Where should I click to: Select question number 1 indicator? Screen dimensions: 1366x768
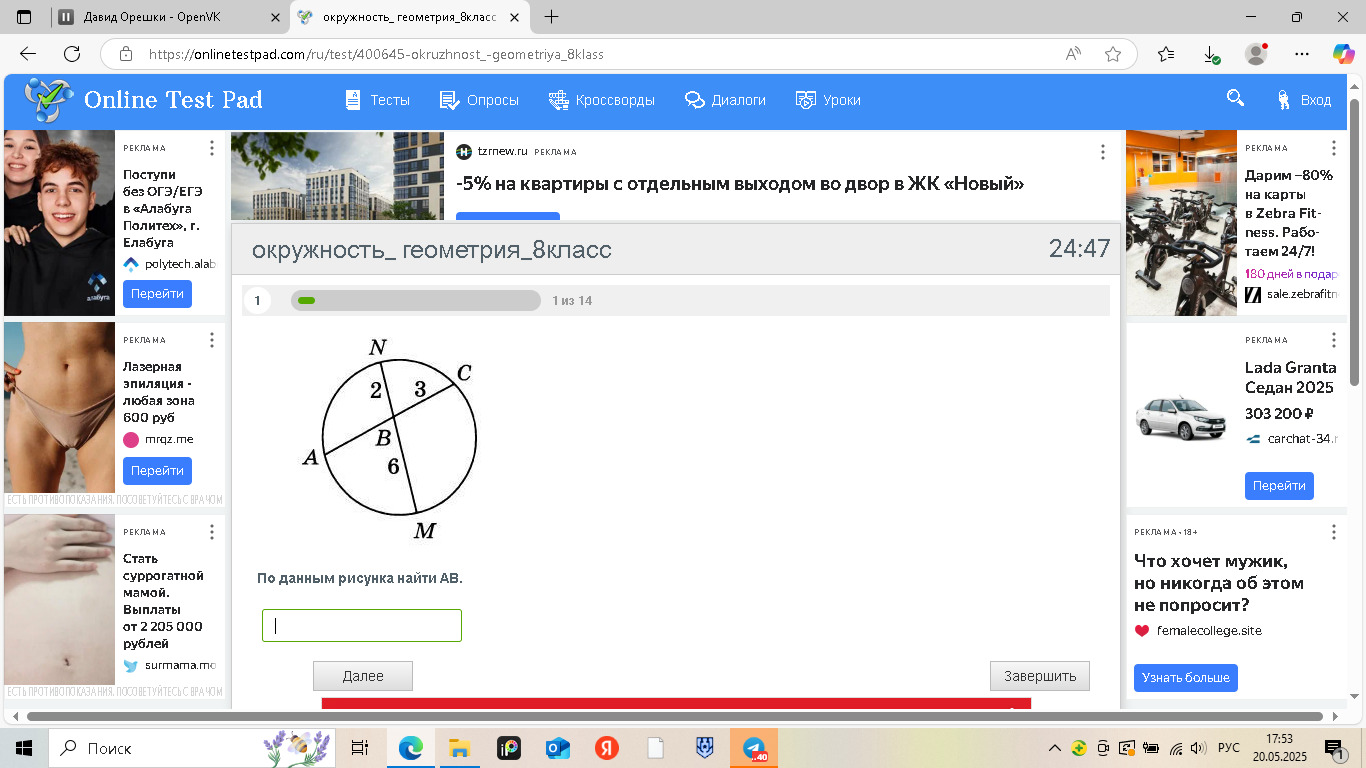tap(258, 300)
